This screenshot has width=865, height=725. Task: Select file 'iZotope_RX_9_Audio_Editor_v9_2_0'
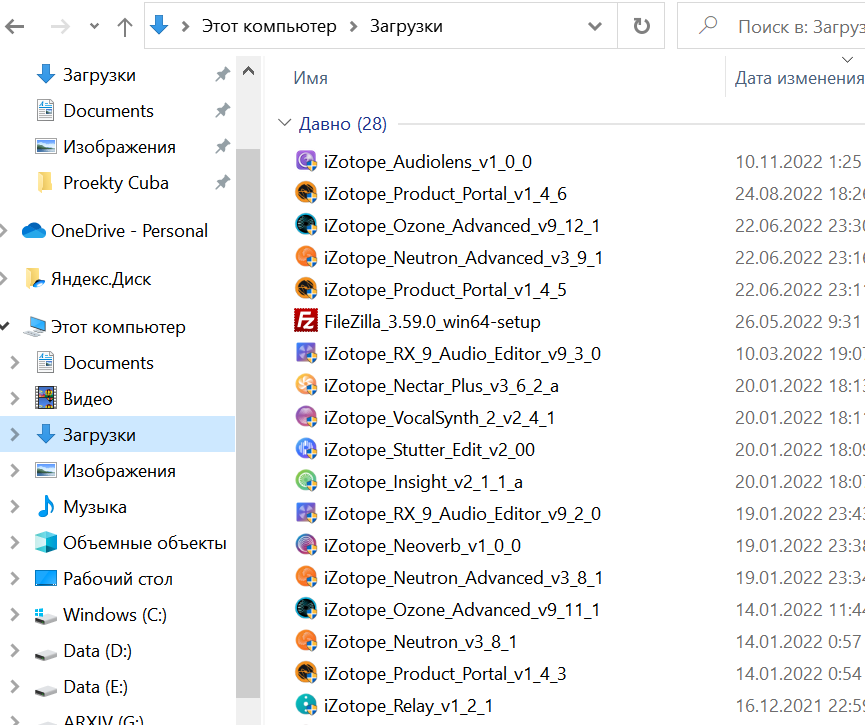click(462, 514)
